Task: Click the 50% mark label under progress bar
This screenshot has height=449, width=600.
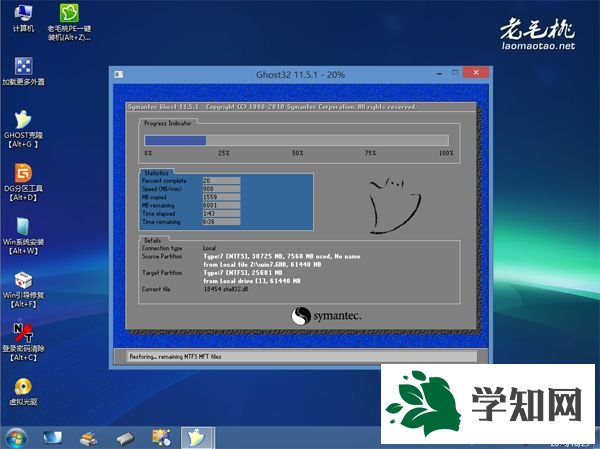Action: pyautogui.click(x=297, y=153)
